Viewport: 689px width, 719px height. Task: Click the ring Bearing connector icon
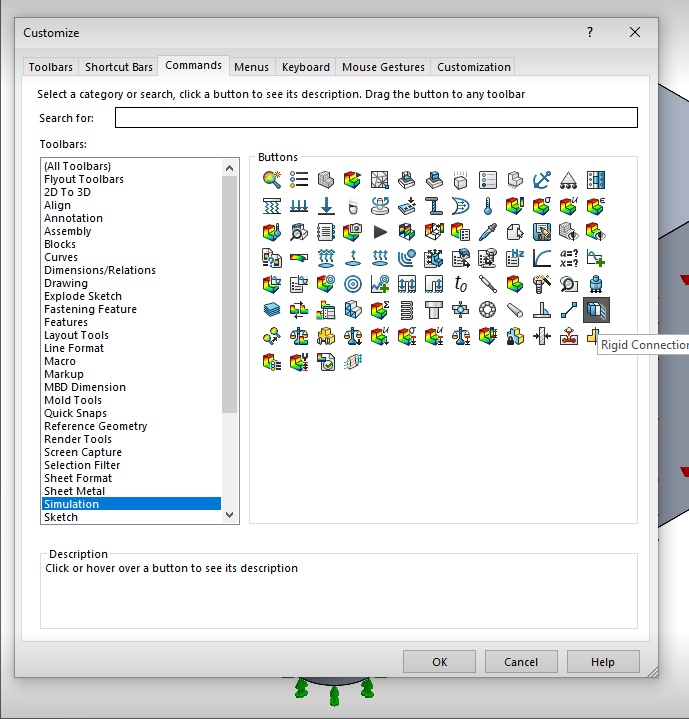488,310
